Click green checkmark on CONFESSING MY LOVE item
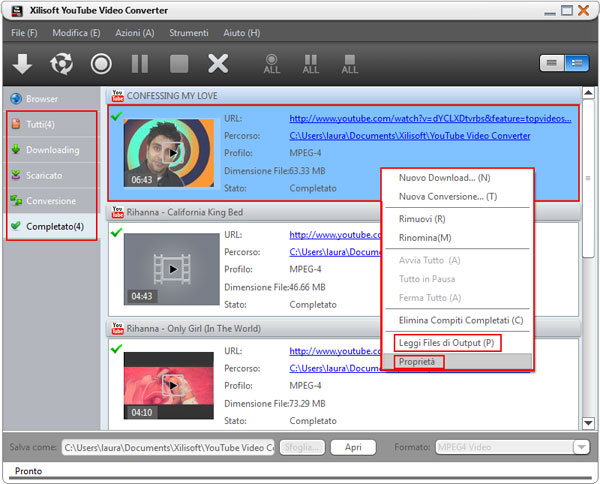This screenshot has height=484, width=600. coord(116,116)
